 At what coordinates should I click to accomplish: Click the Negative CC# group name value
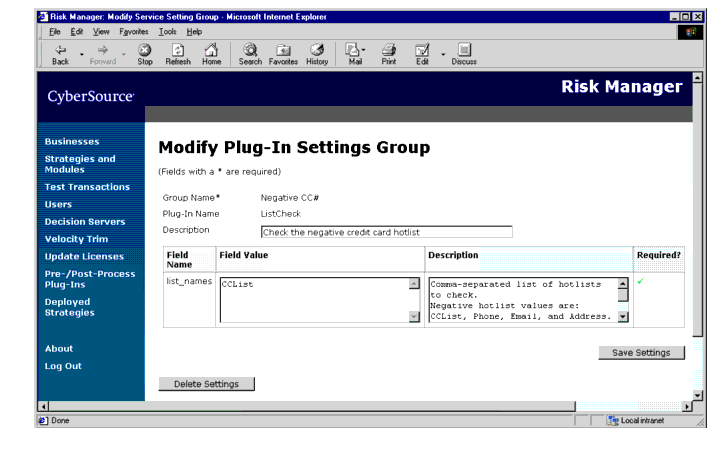[290, 198]
